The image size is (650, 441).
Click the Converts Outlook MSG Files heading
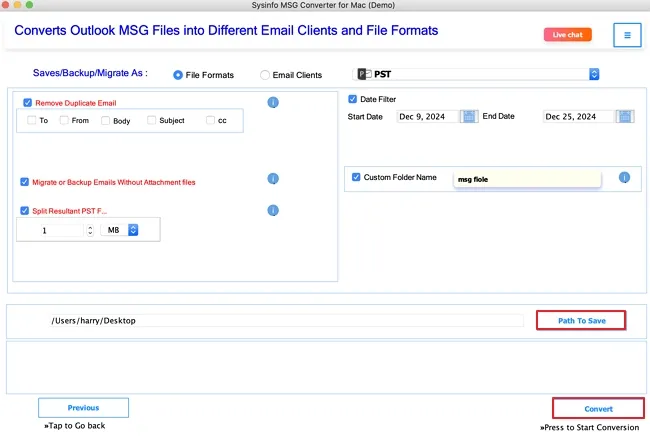pos(226,31)
